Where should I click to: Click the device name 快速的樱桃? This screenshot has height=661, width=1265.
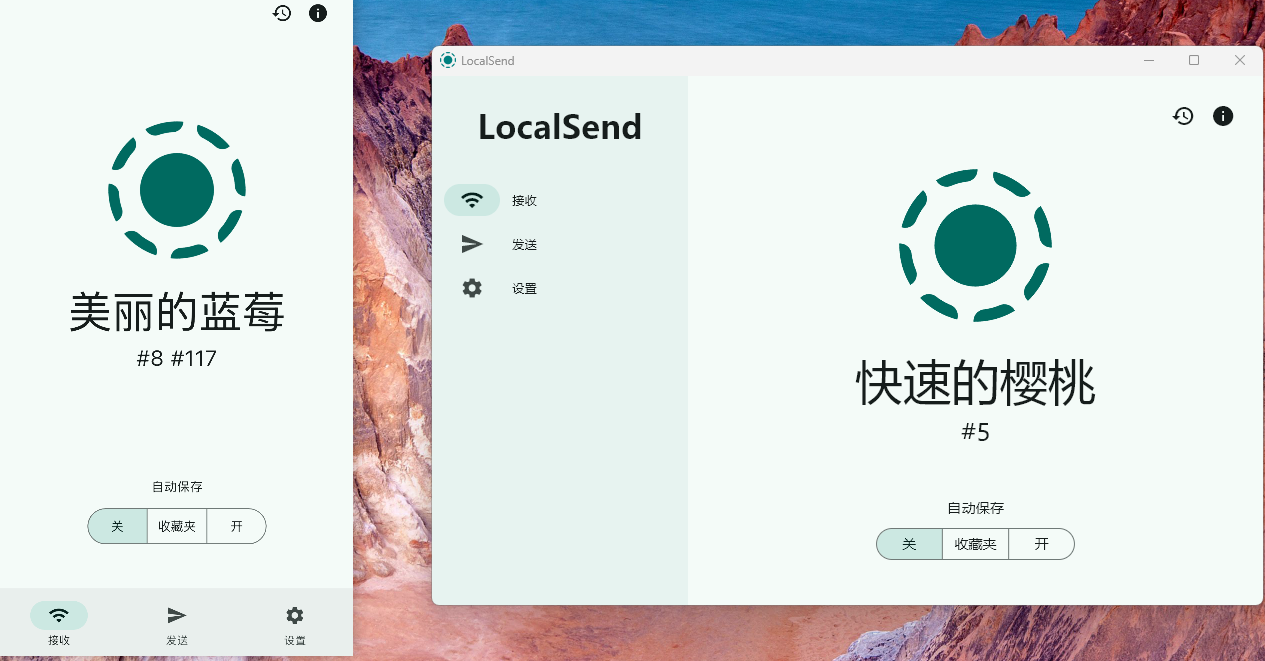coord(975,383)
